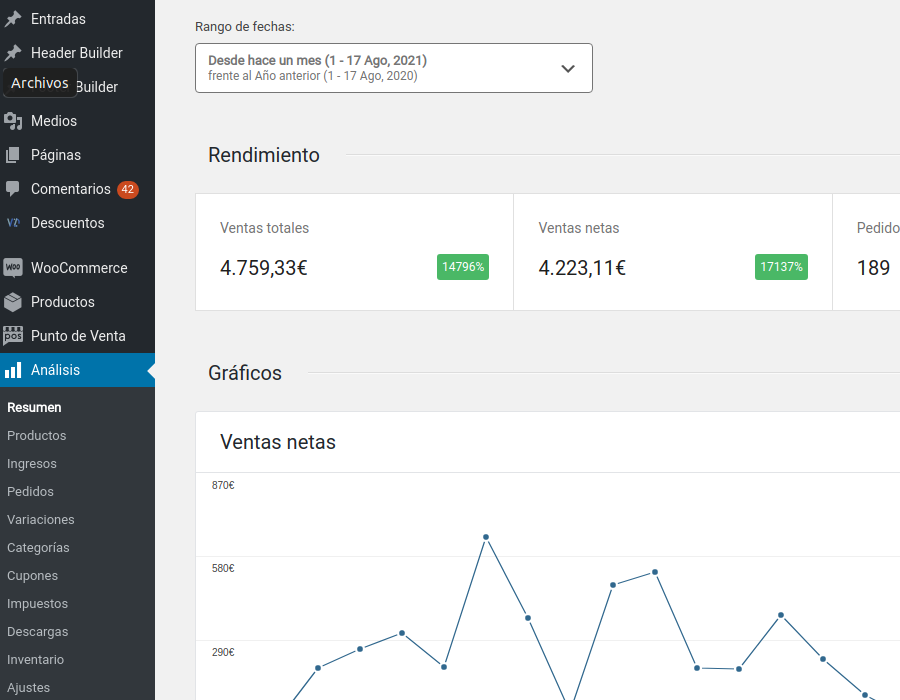The width and height of the screenshot is (900, 700).
Task: Click the 580€ axis label
Action: point(223,569)
